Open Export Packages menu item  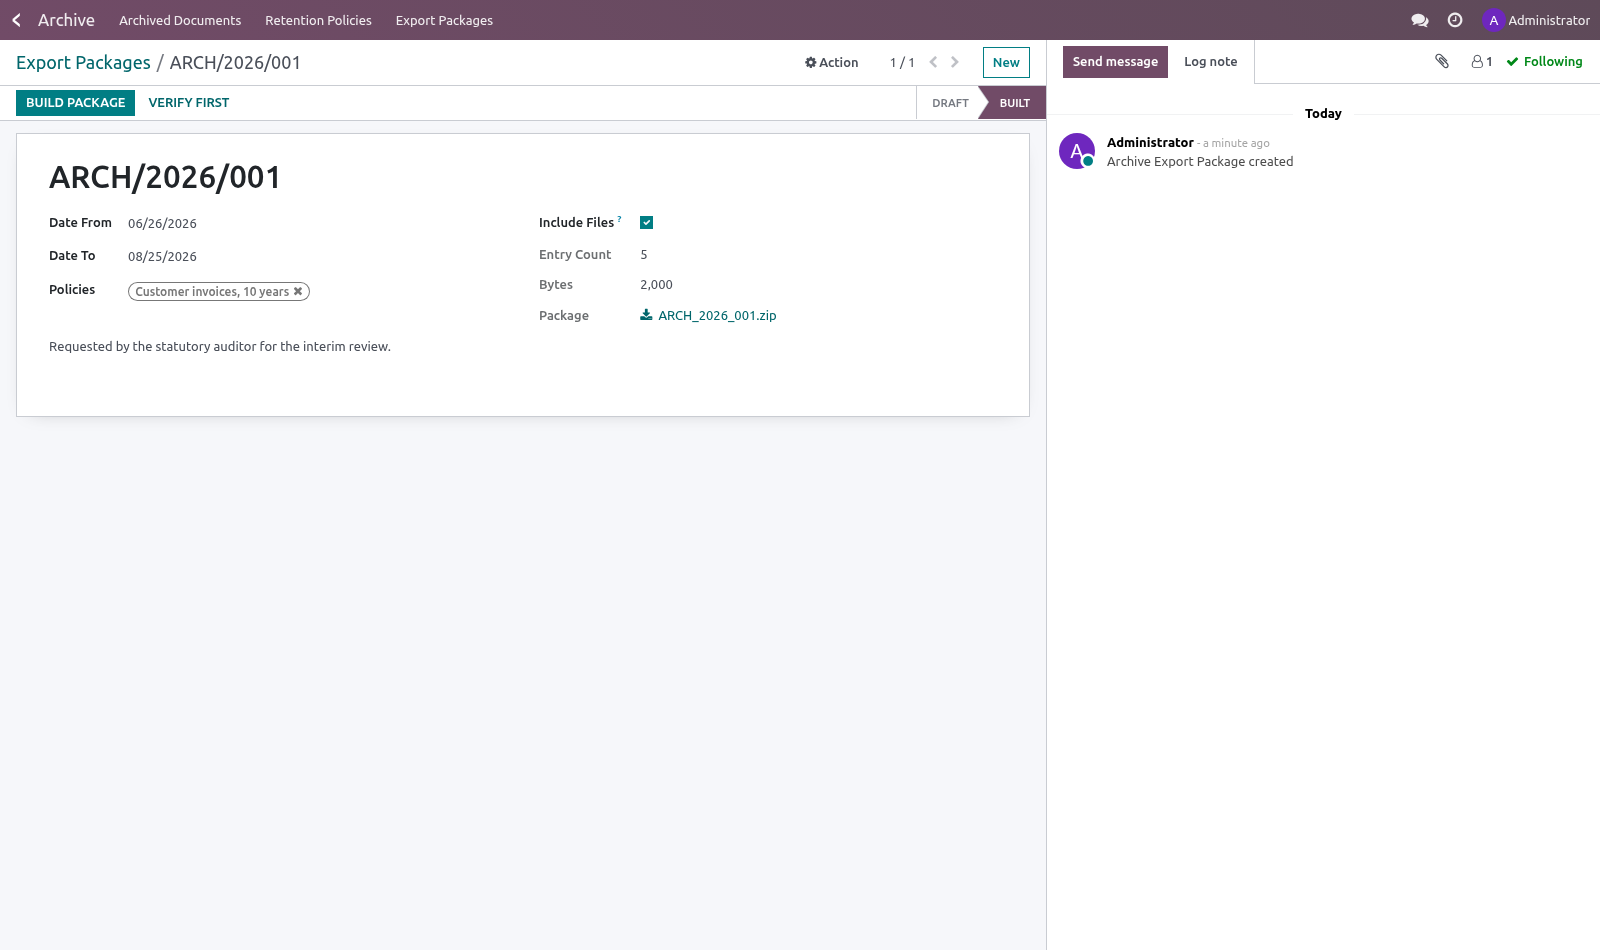pos(444,20)
